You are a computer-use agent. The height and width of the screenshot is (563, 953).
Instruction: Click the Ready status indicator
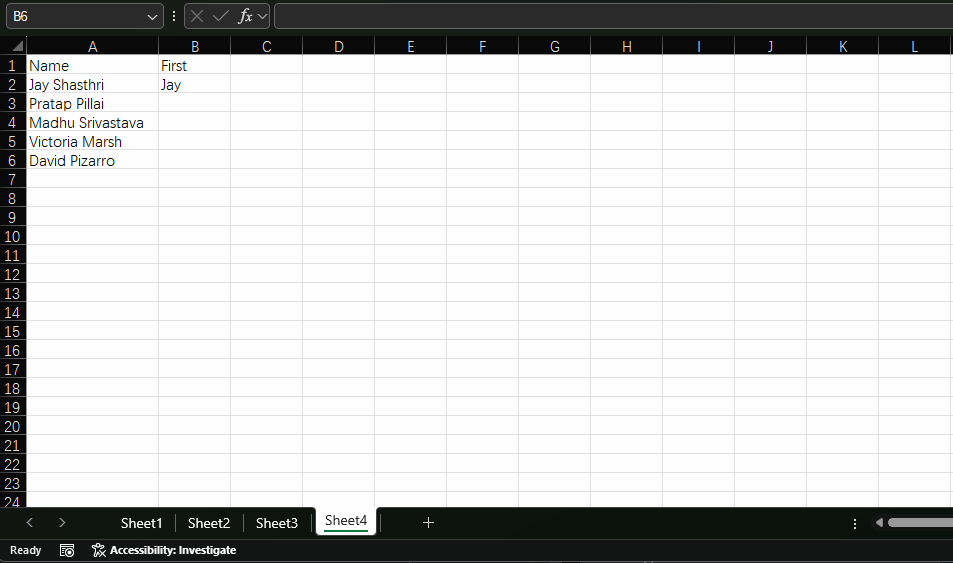click(x=26, y=550)
